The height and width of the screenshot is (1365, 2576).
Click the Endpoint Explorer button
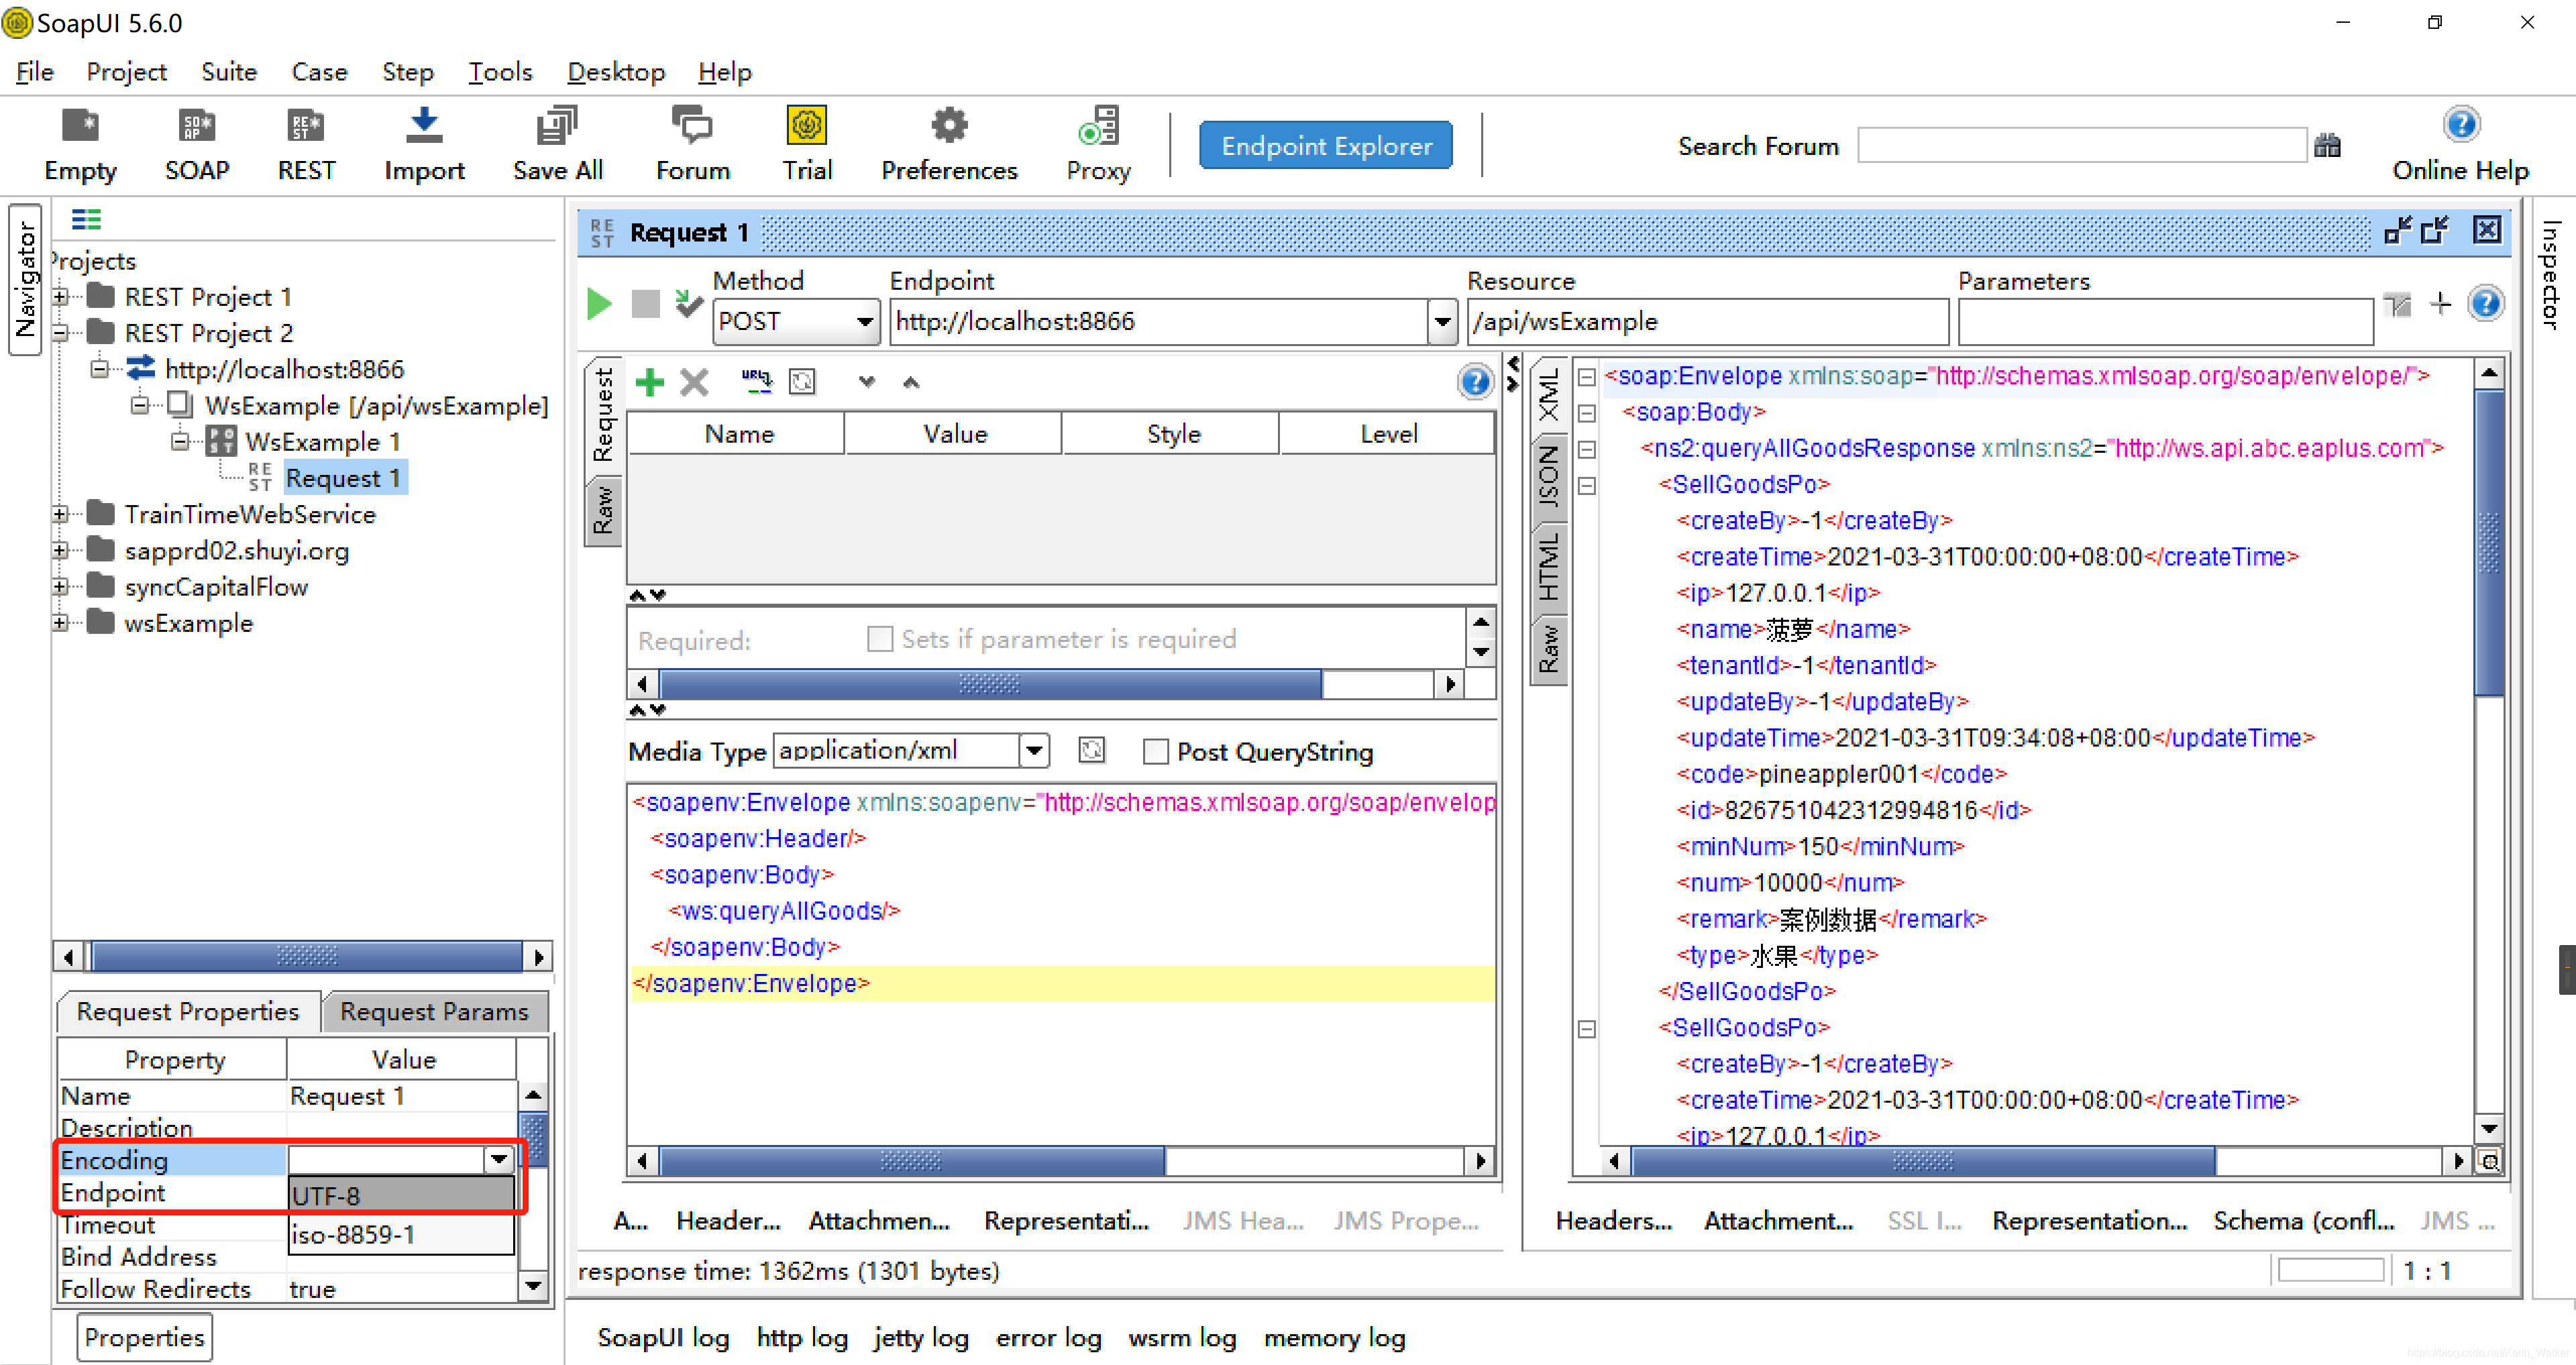pos(1325,146)
